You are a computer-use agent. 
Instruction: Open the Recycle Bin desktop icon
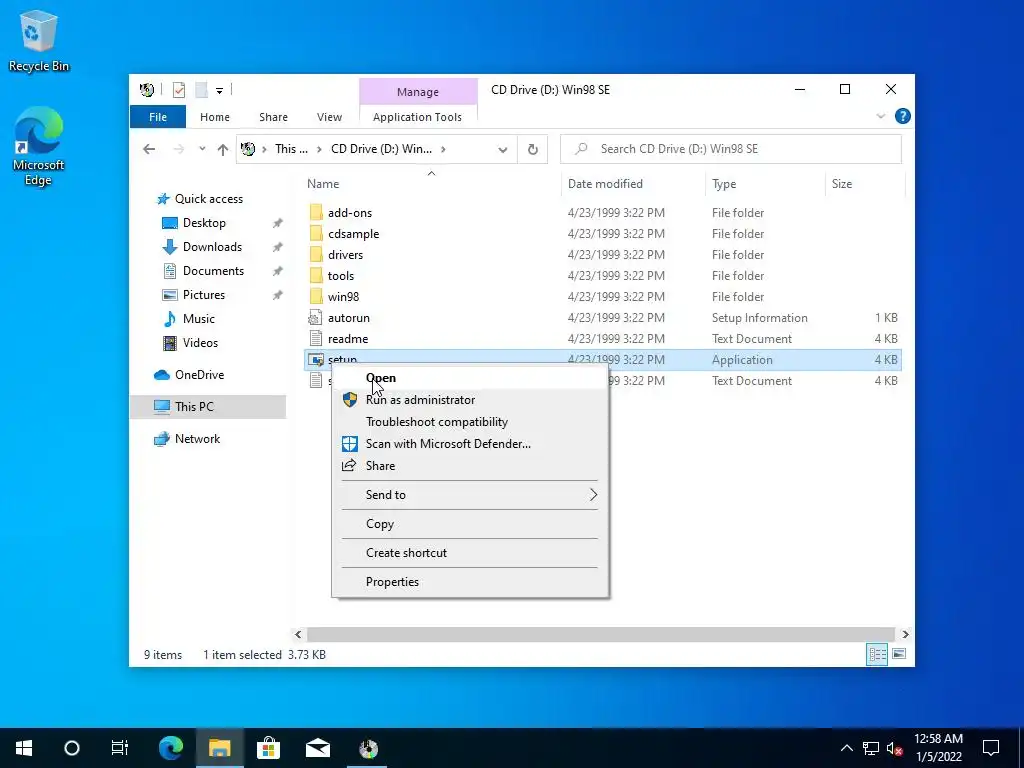point(39,41)
